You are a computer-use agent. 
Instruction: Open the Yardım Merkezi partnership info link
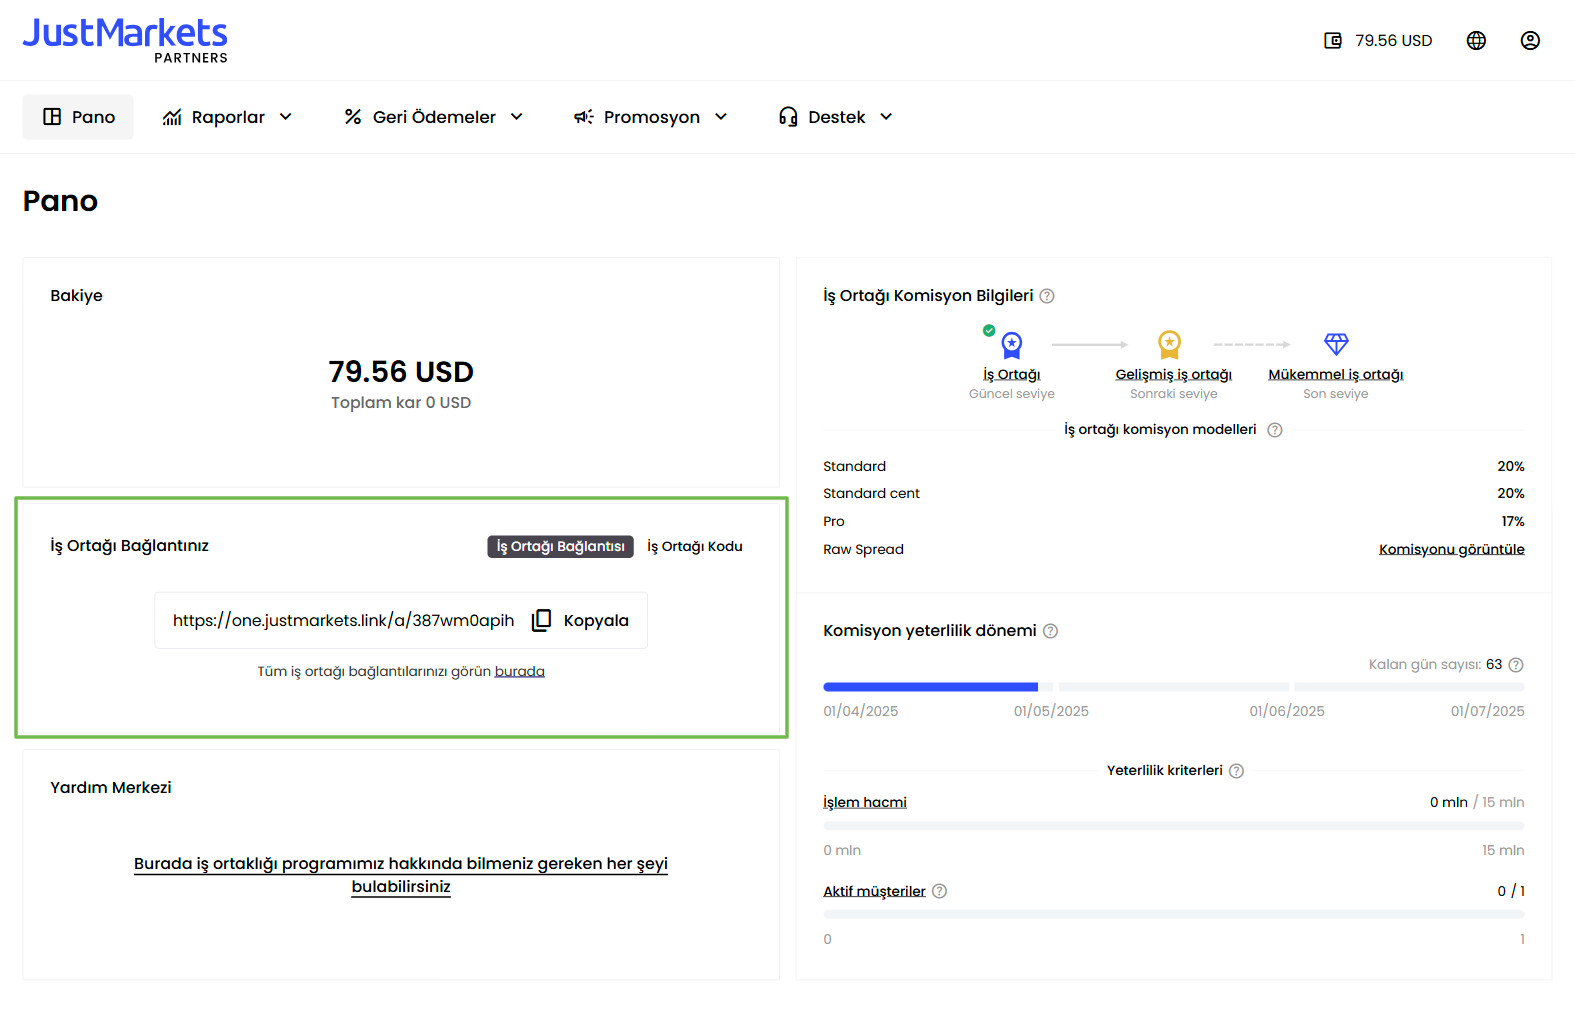[x=401, y=875]
